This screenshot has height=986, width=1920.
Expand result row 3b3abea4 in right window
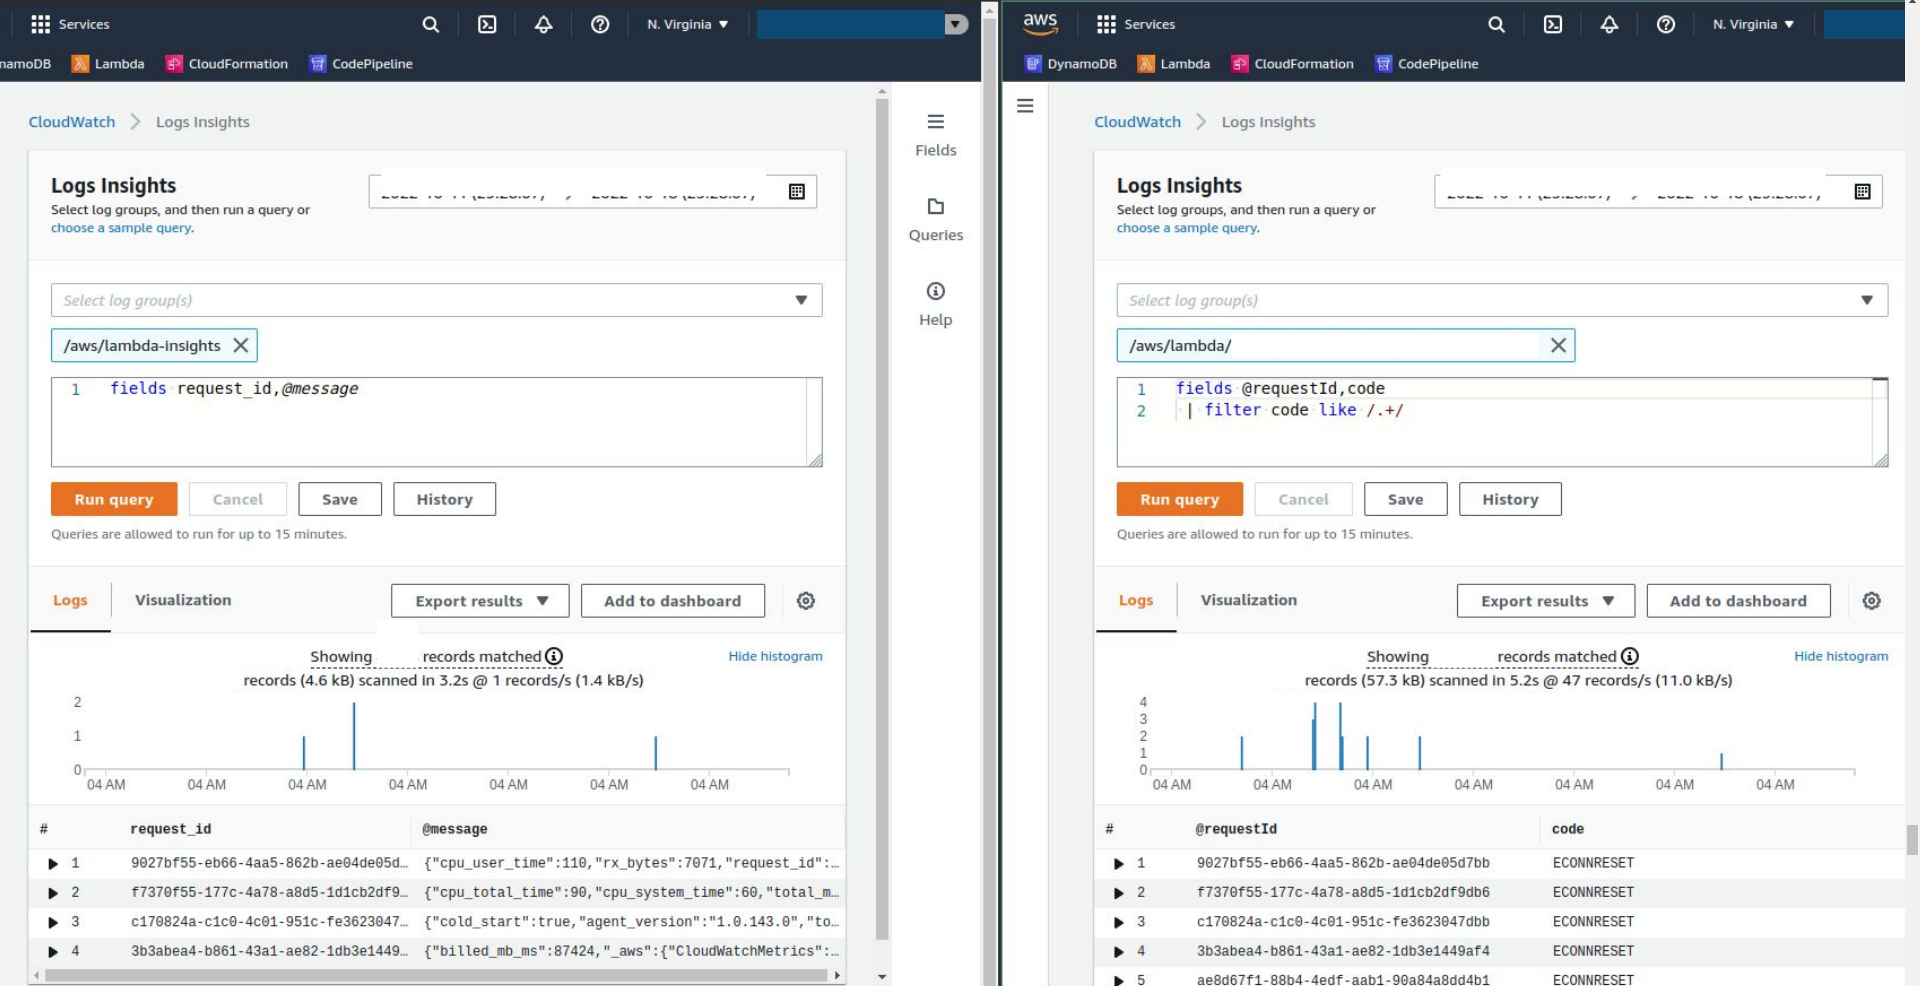[x=1119, y=952]
